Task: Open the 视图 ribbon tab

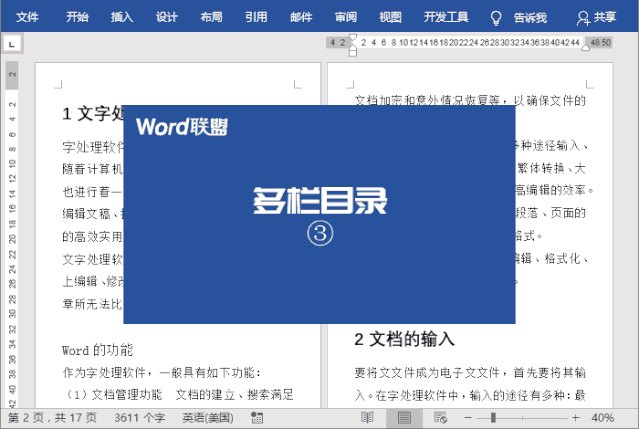Action: click(x=390, y=17)
